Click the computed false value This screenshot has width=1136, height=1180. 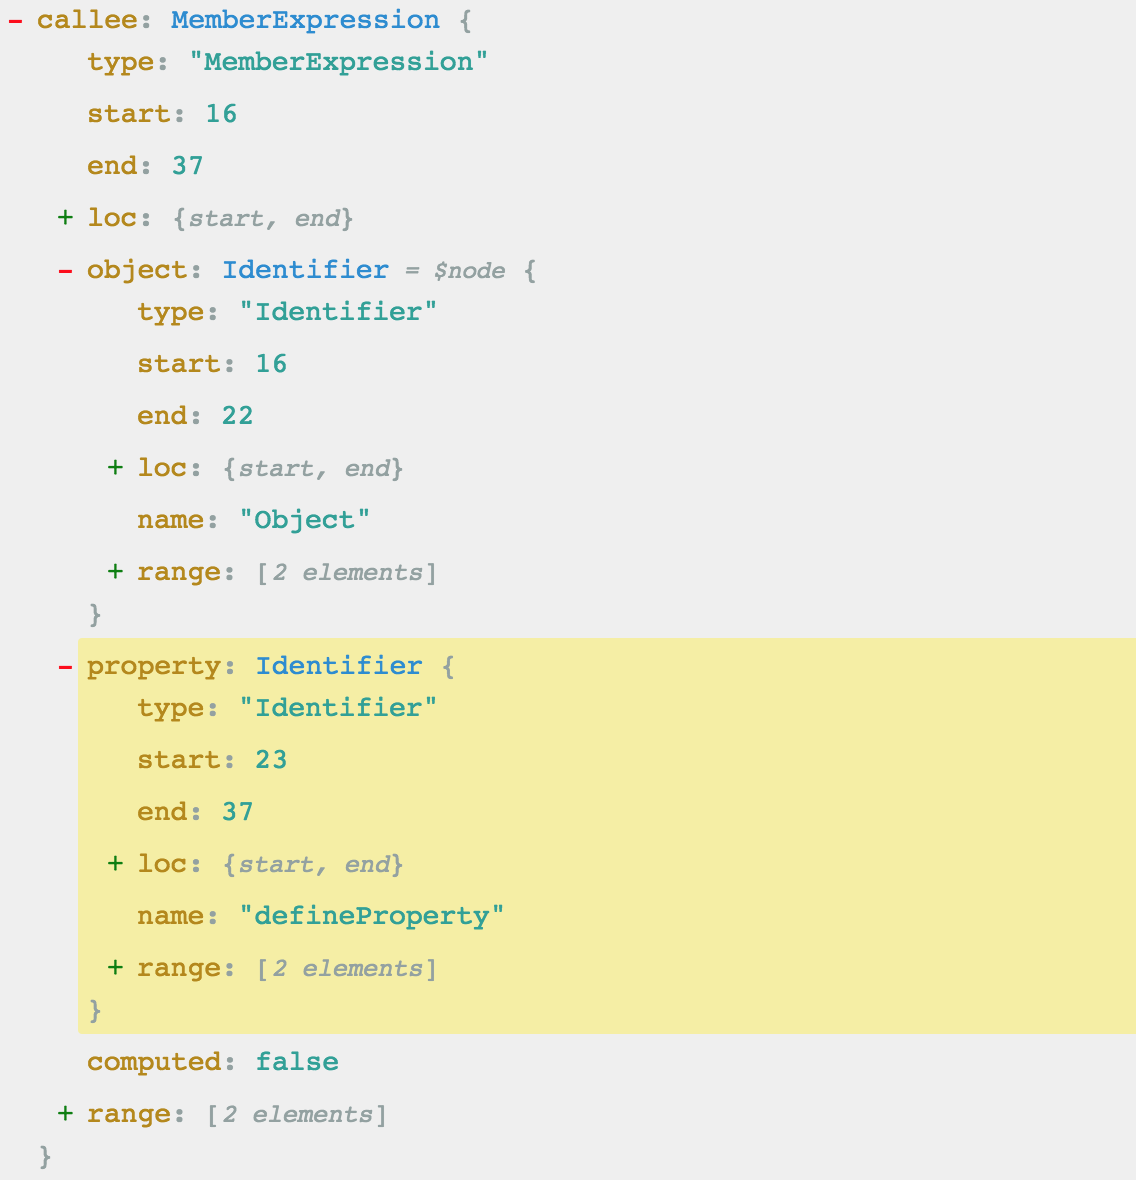[297, 1062]
